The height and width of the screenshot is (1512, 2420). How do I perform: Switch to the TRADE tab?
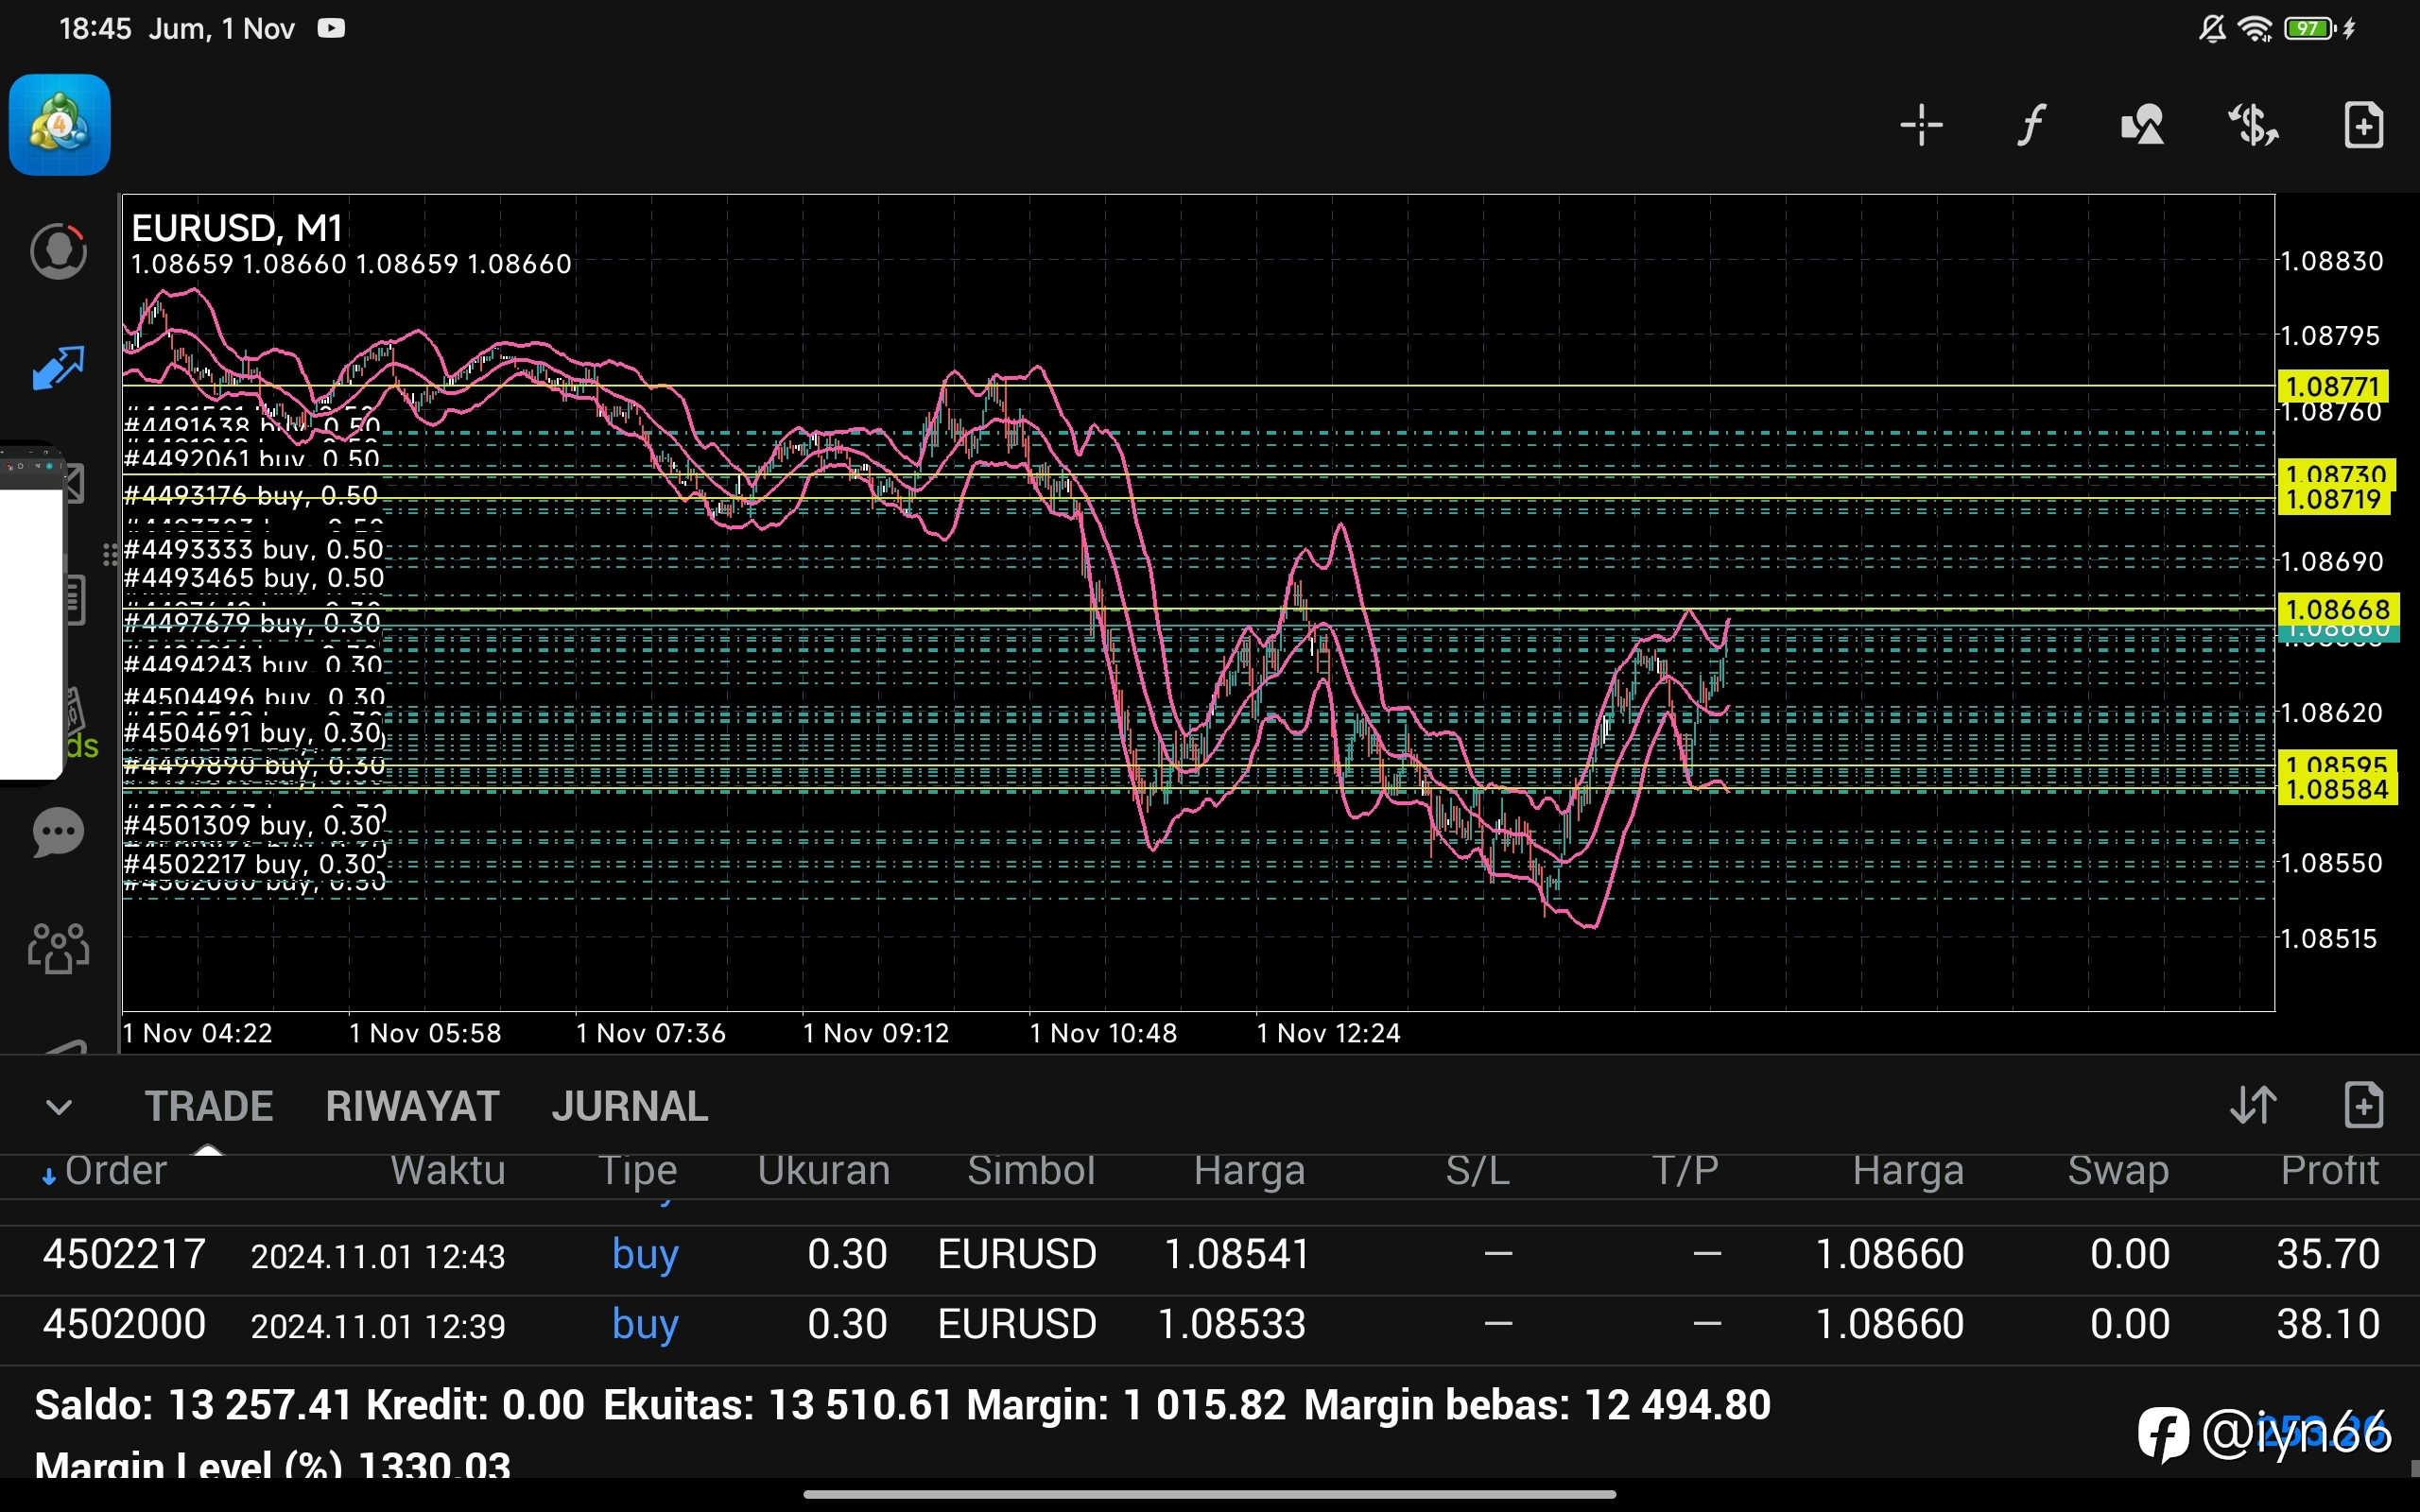coord(209,1106)
